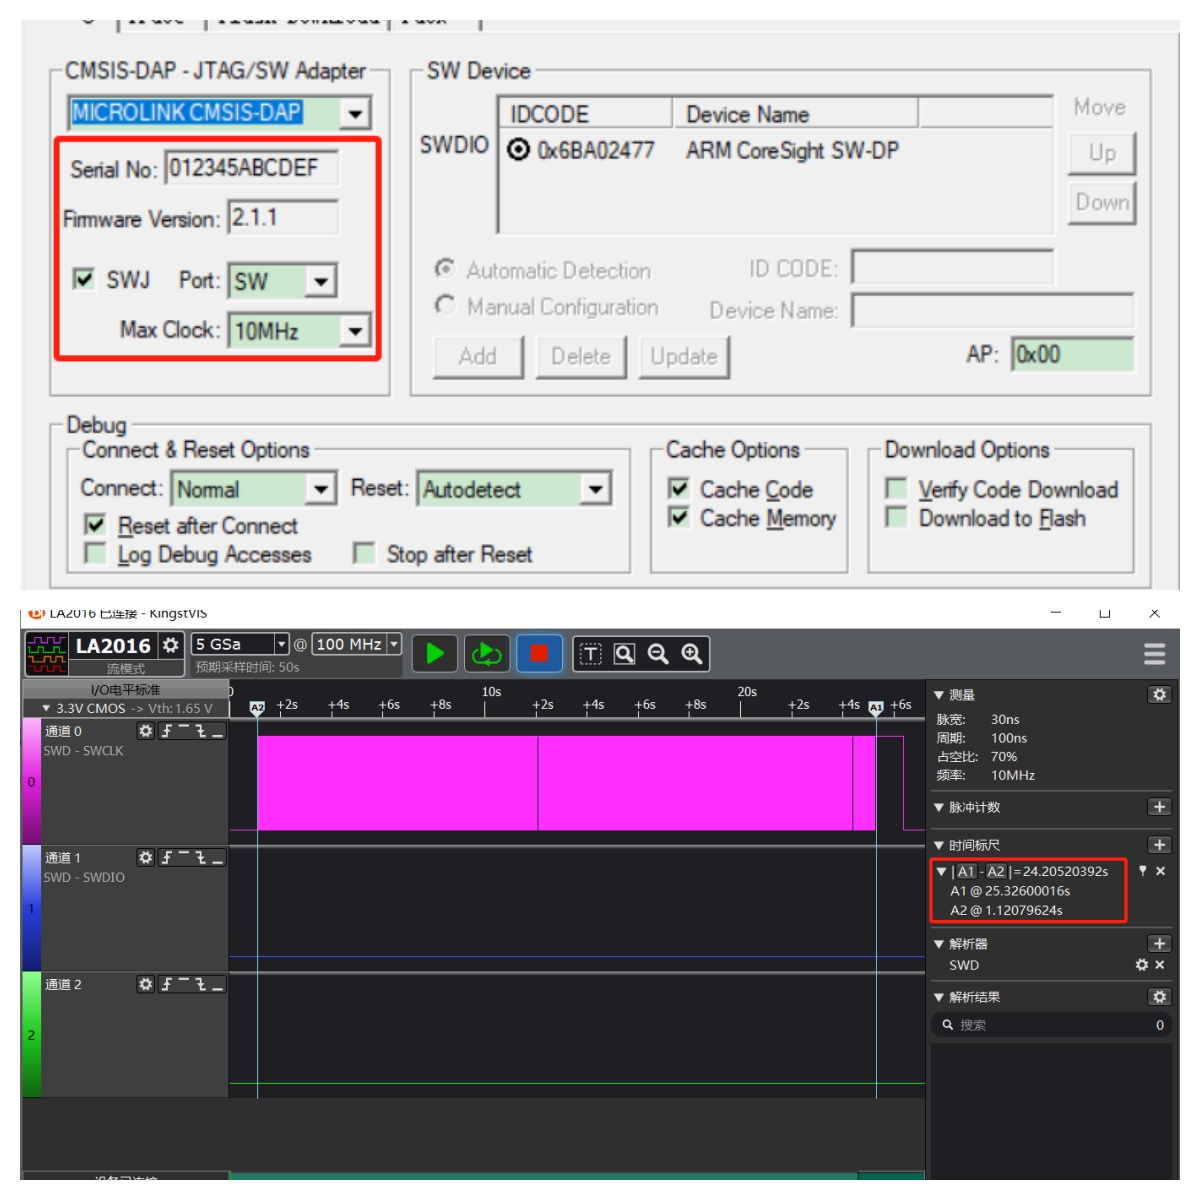The image size is (1200, 1200).
Task: Remove the SWD analyzer
Action: tap(1160, 965)
